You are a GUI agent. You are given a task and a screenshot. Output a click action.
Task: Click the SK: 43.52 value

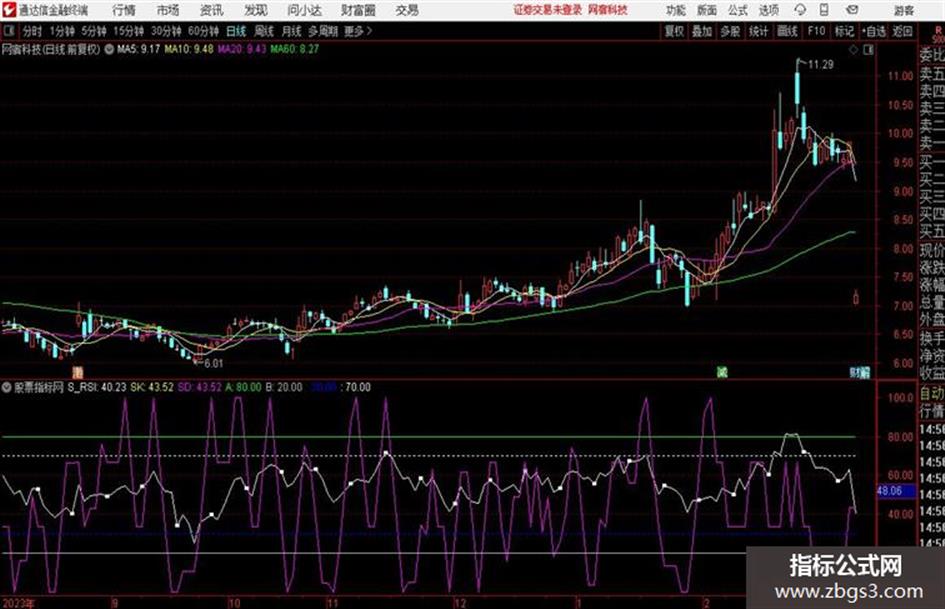[152, 387]
